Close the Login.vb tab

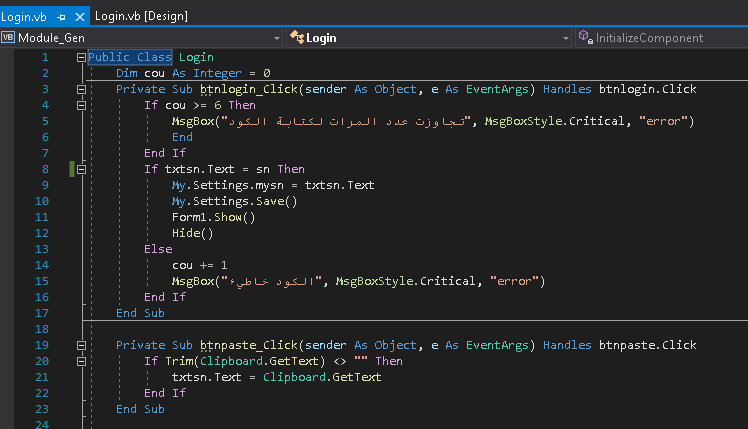(x=80, y=17)
